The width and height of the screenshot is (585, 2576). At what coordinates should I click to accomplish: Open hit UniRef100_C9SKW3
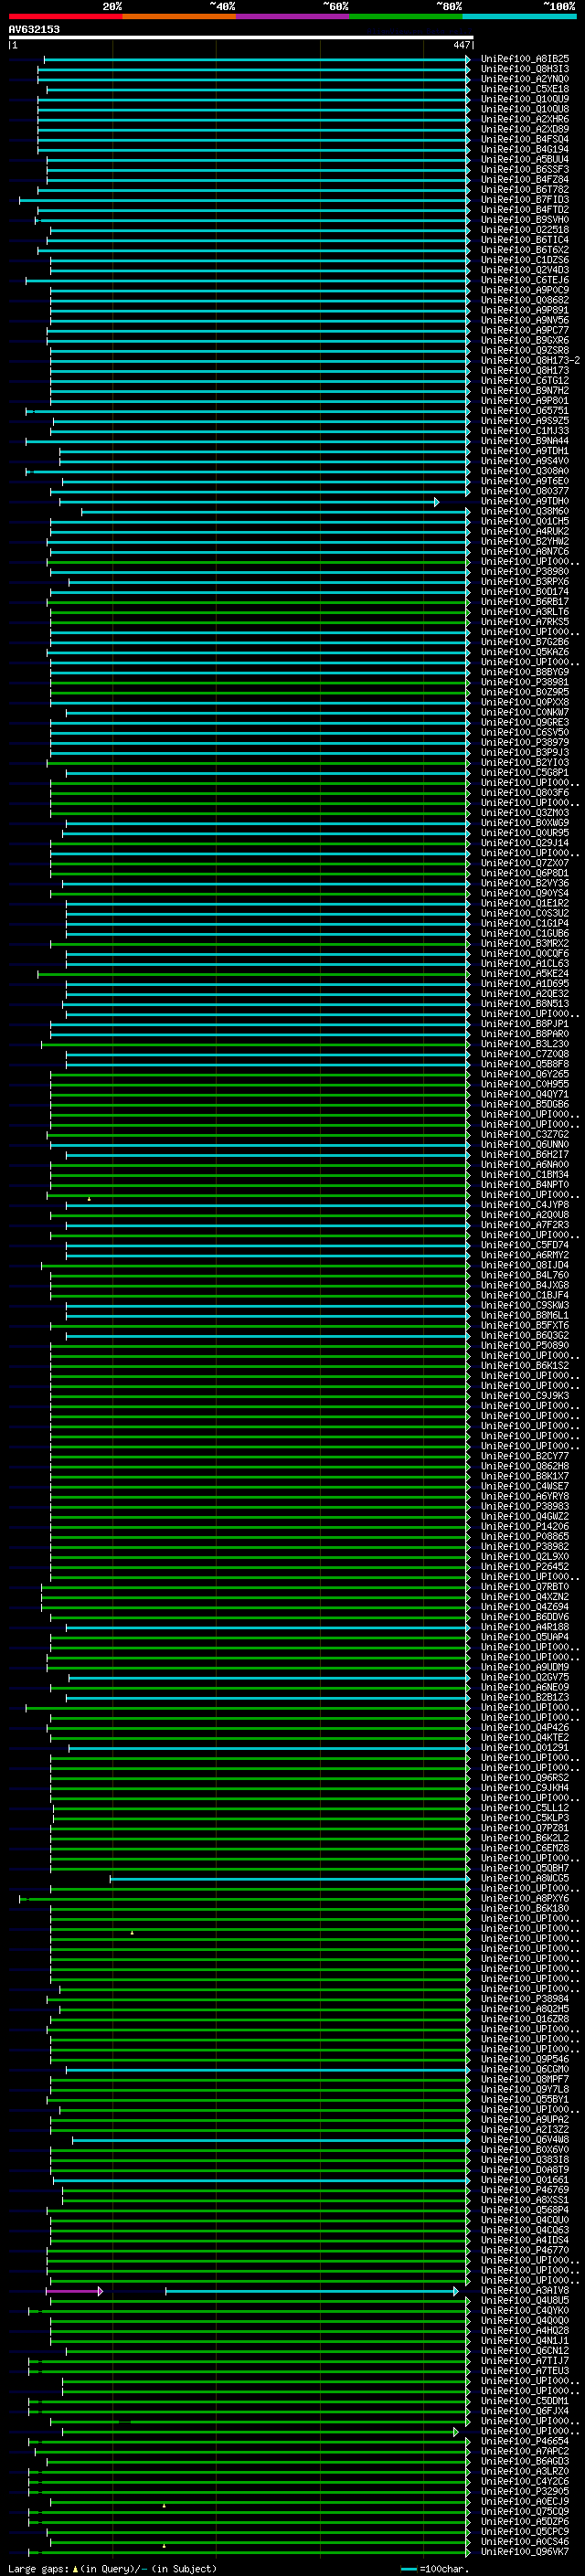525,1305
